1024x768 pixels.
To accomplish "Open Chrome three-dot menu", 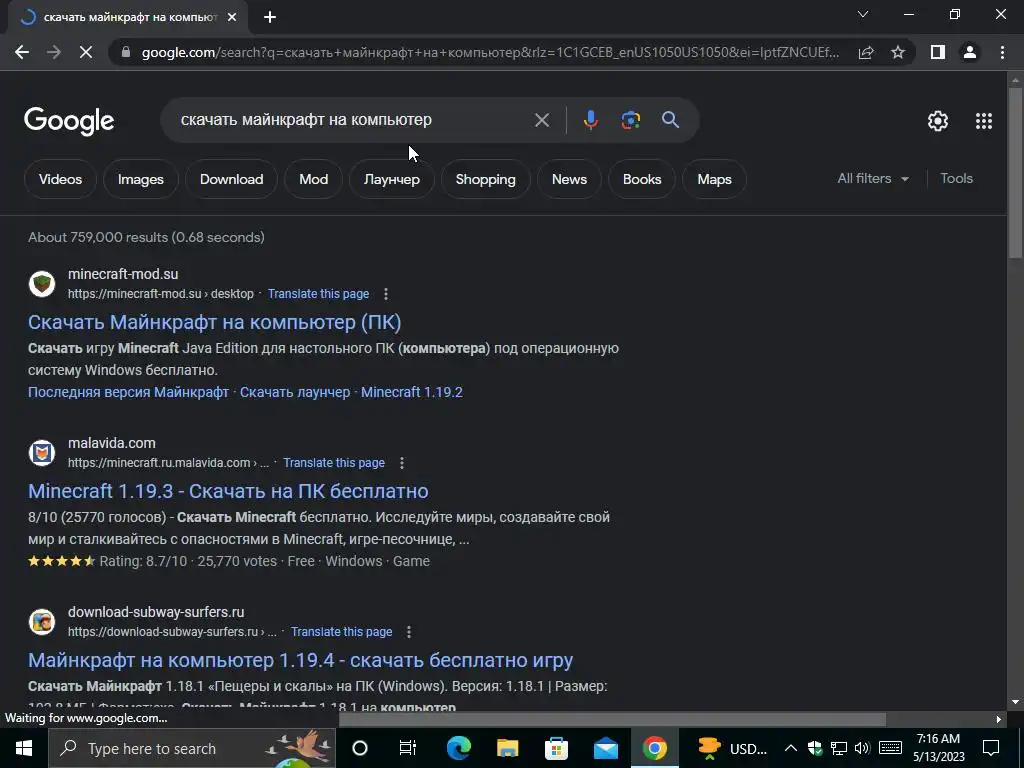I will click(x=1002, y=52).
